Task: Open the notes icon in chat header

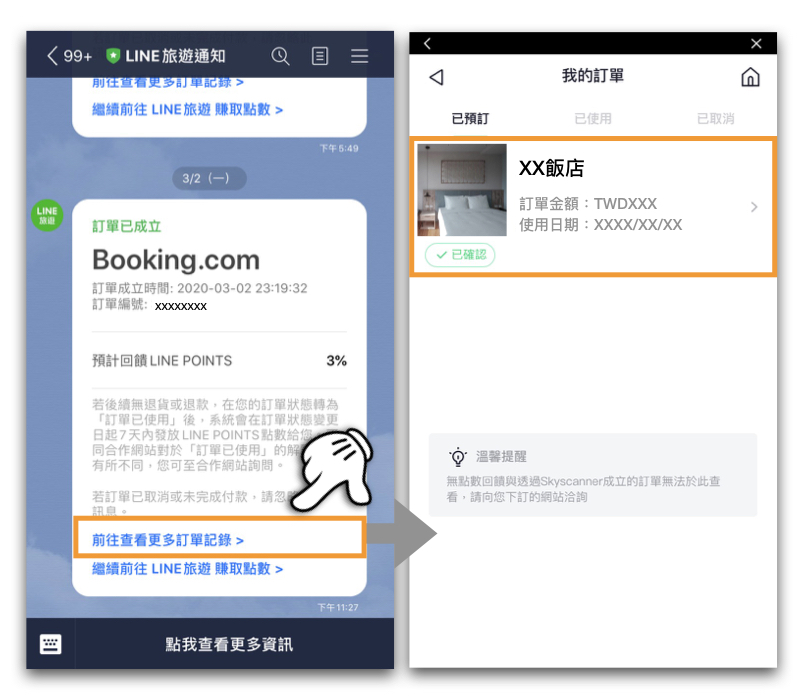Action: pos(320,56)
